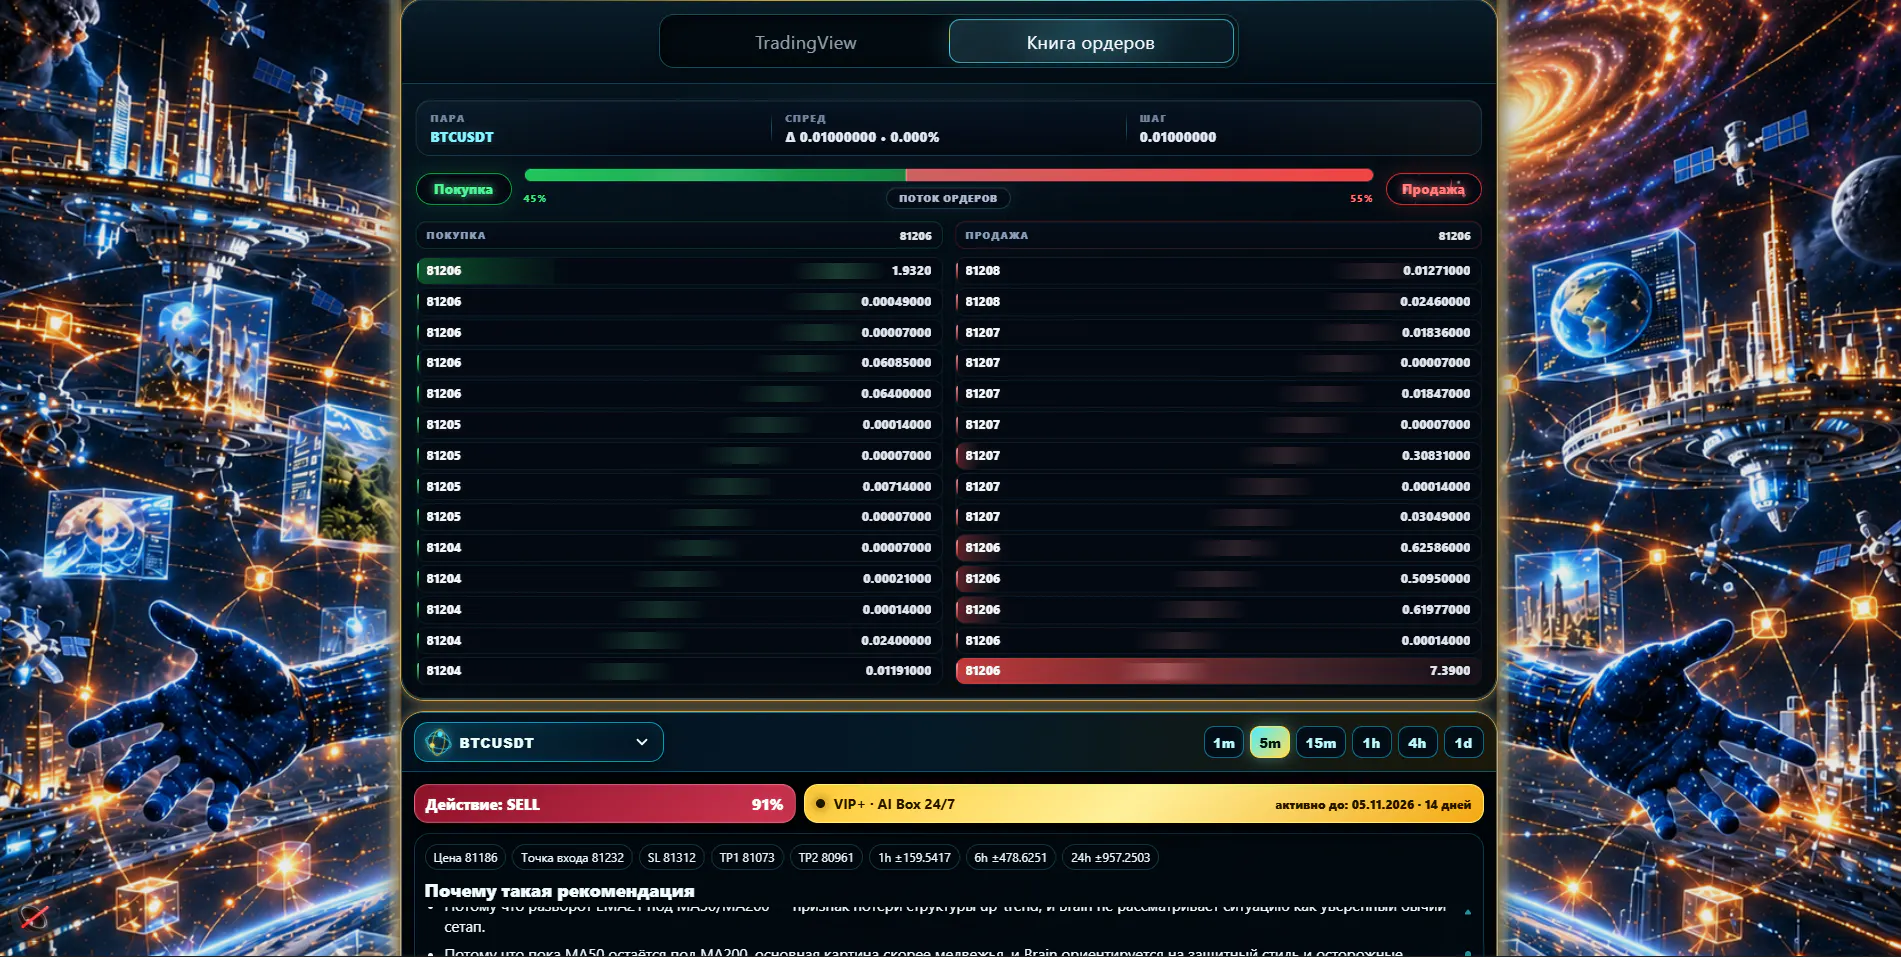Screen dimensions: 1901x957
Task: Click the TP2 80961 chip
Action: 826,857
